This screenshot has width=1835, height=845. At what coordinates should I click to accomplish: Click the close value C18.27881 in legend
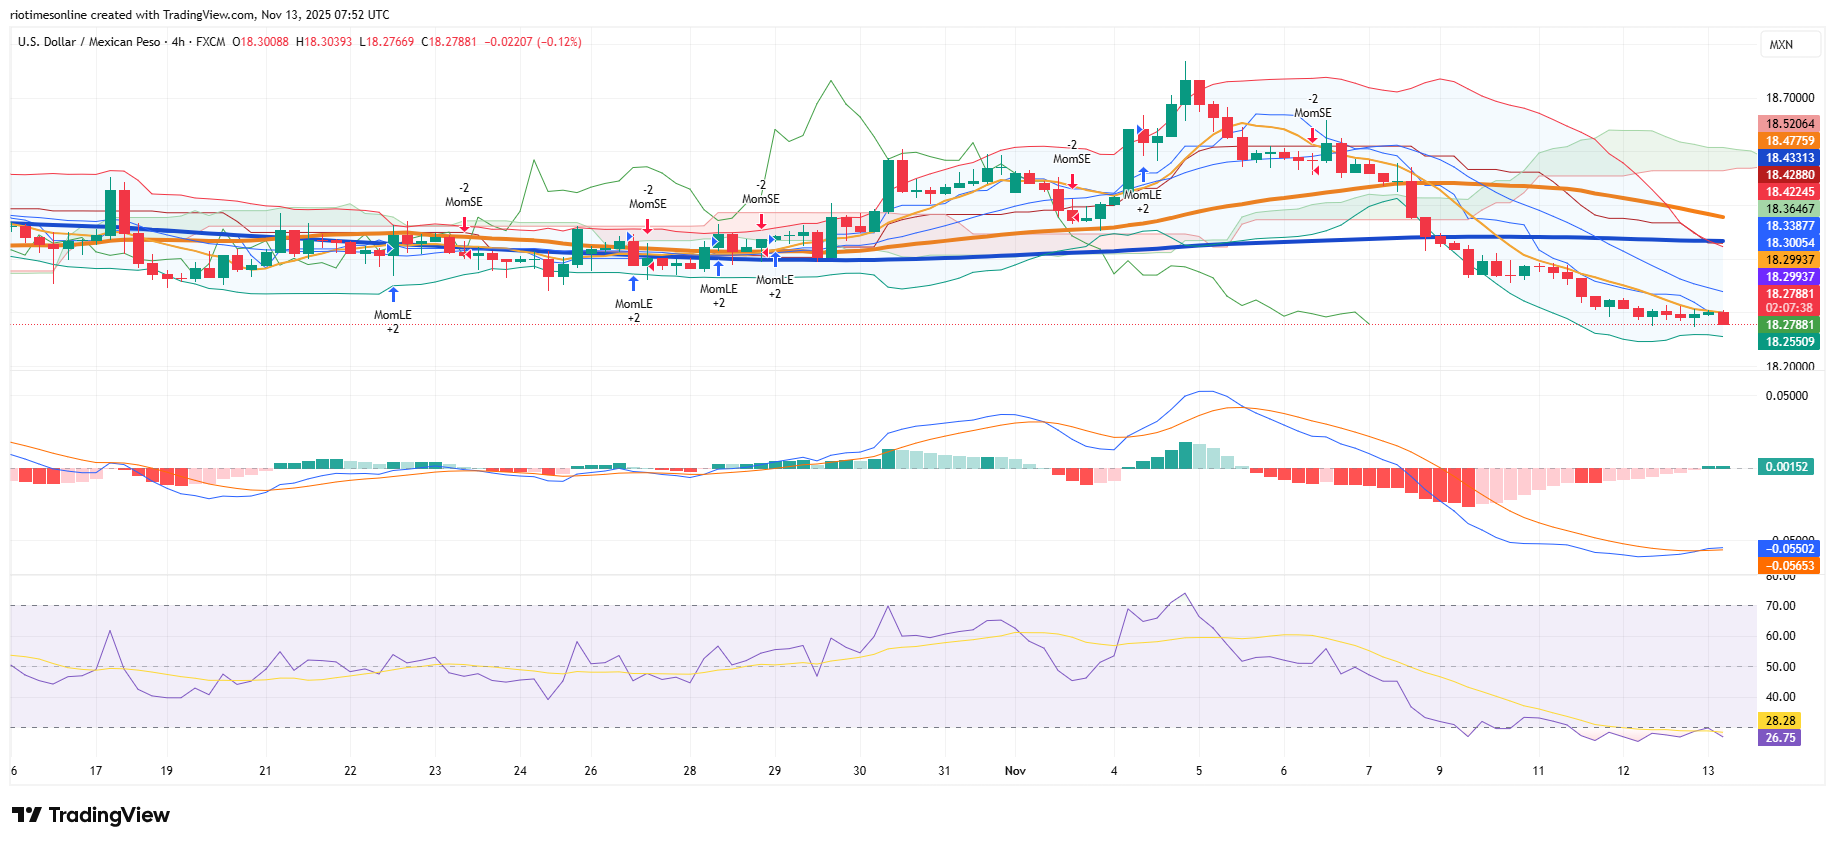coord(449,42)
